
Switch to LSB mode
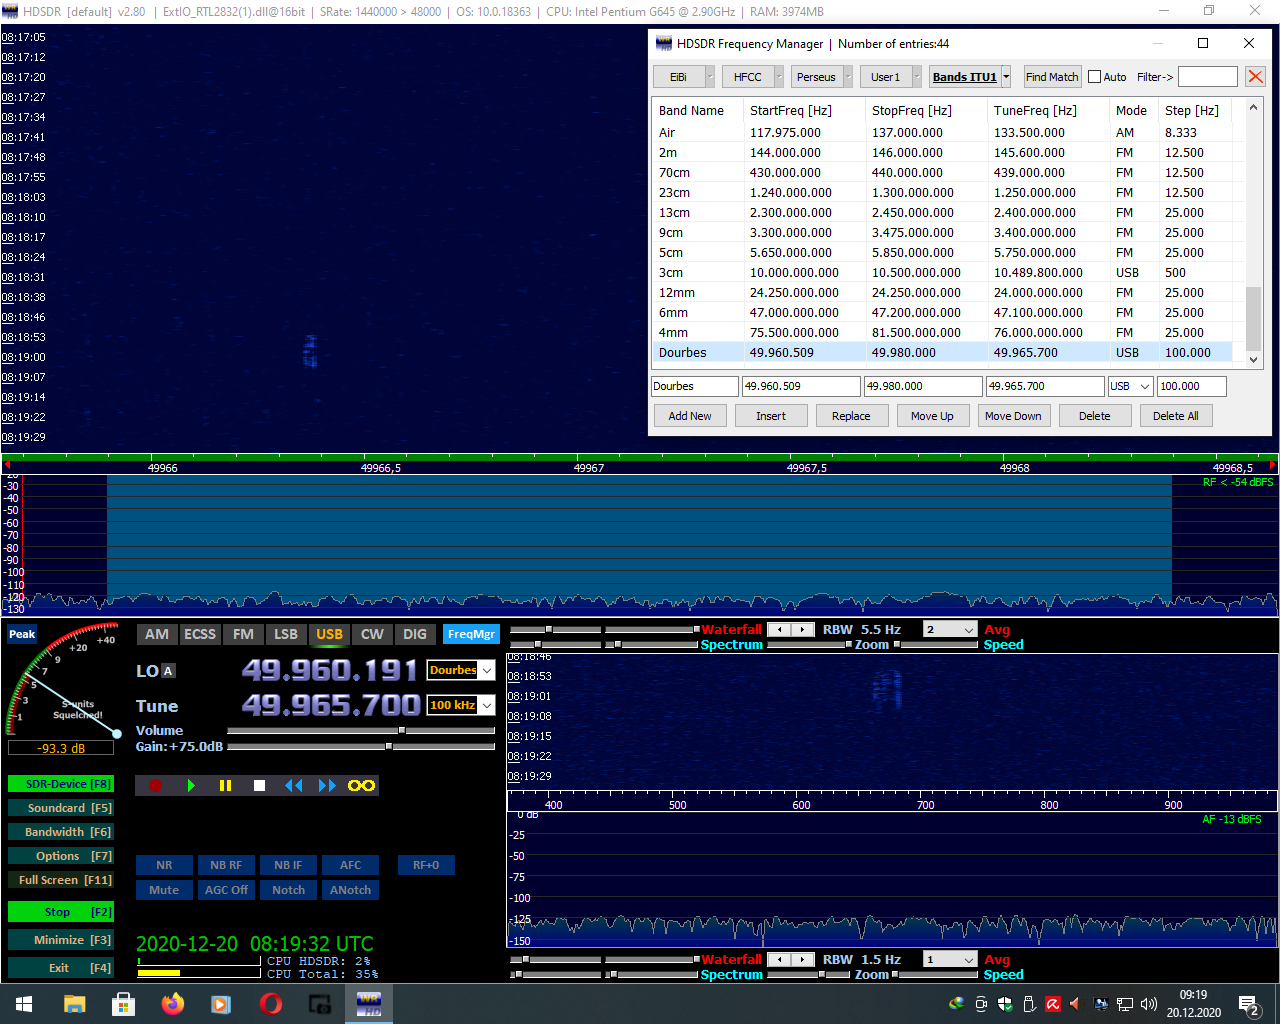pos(286,634)
